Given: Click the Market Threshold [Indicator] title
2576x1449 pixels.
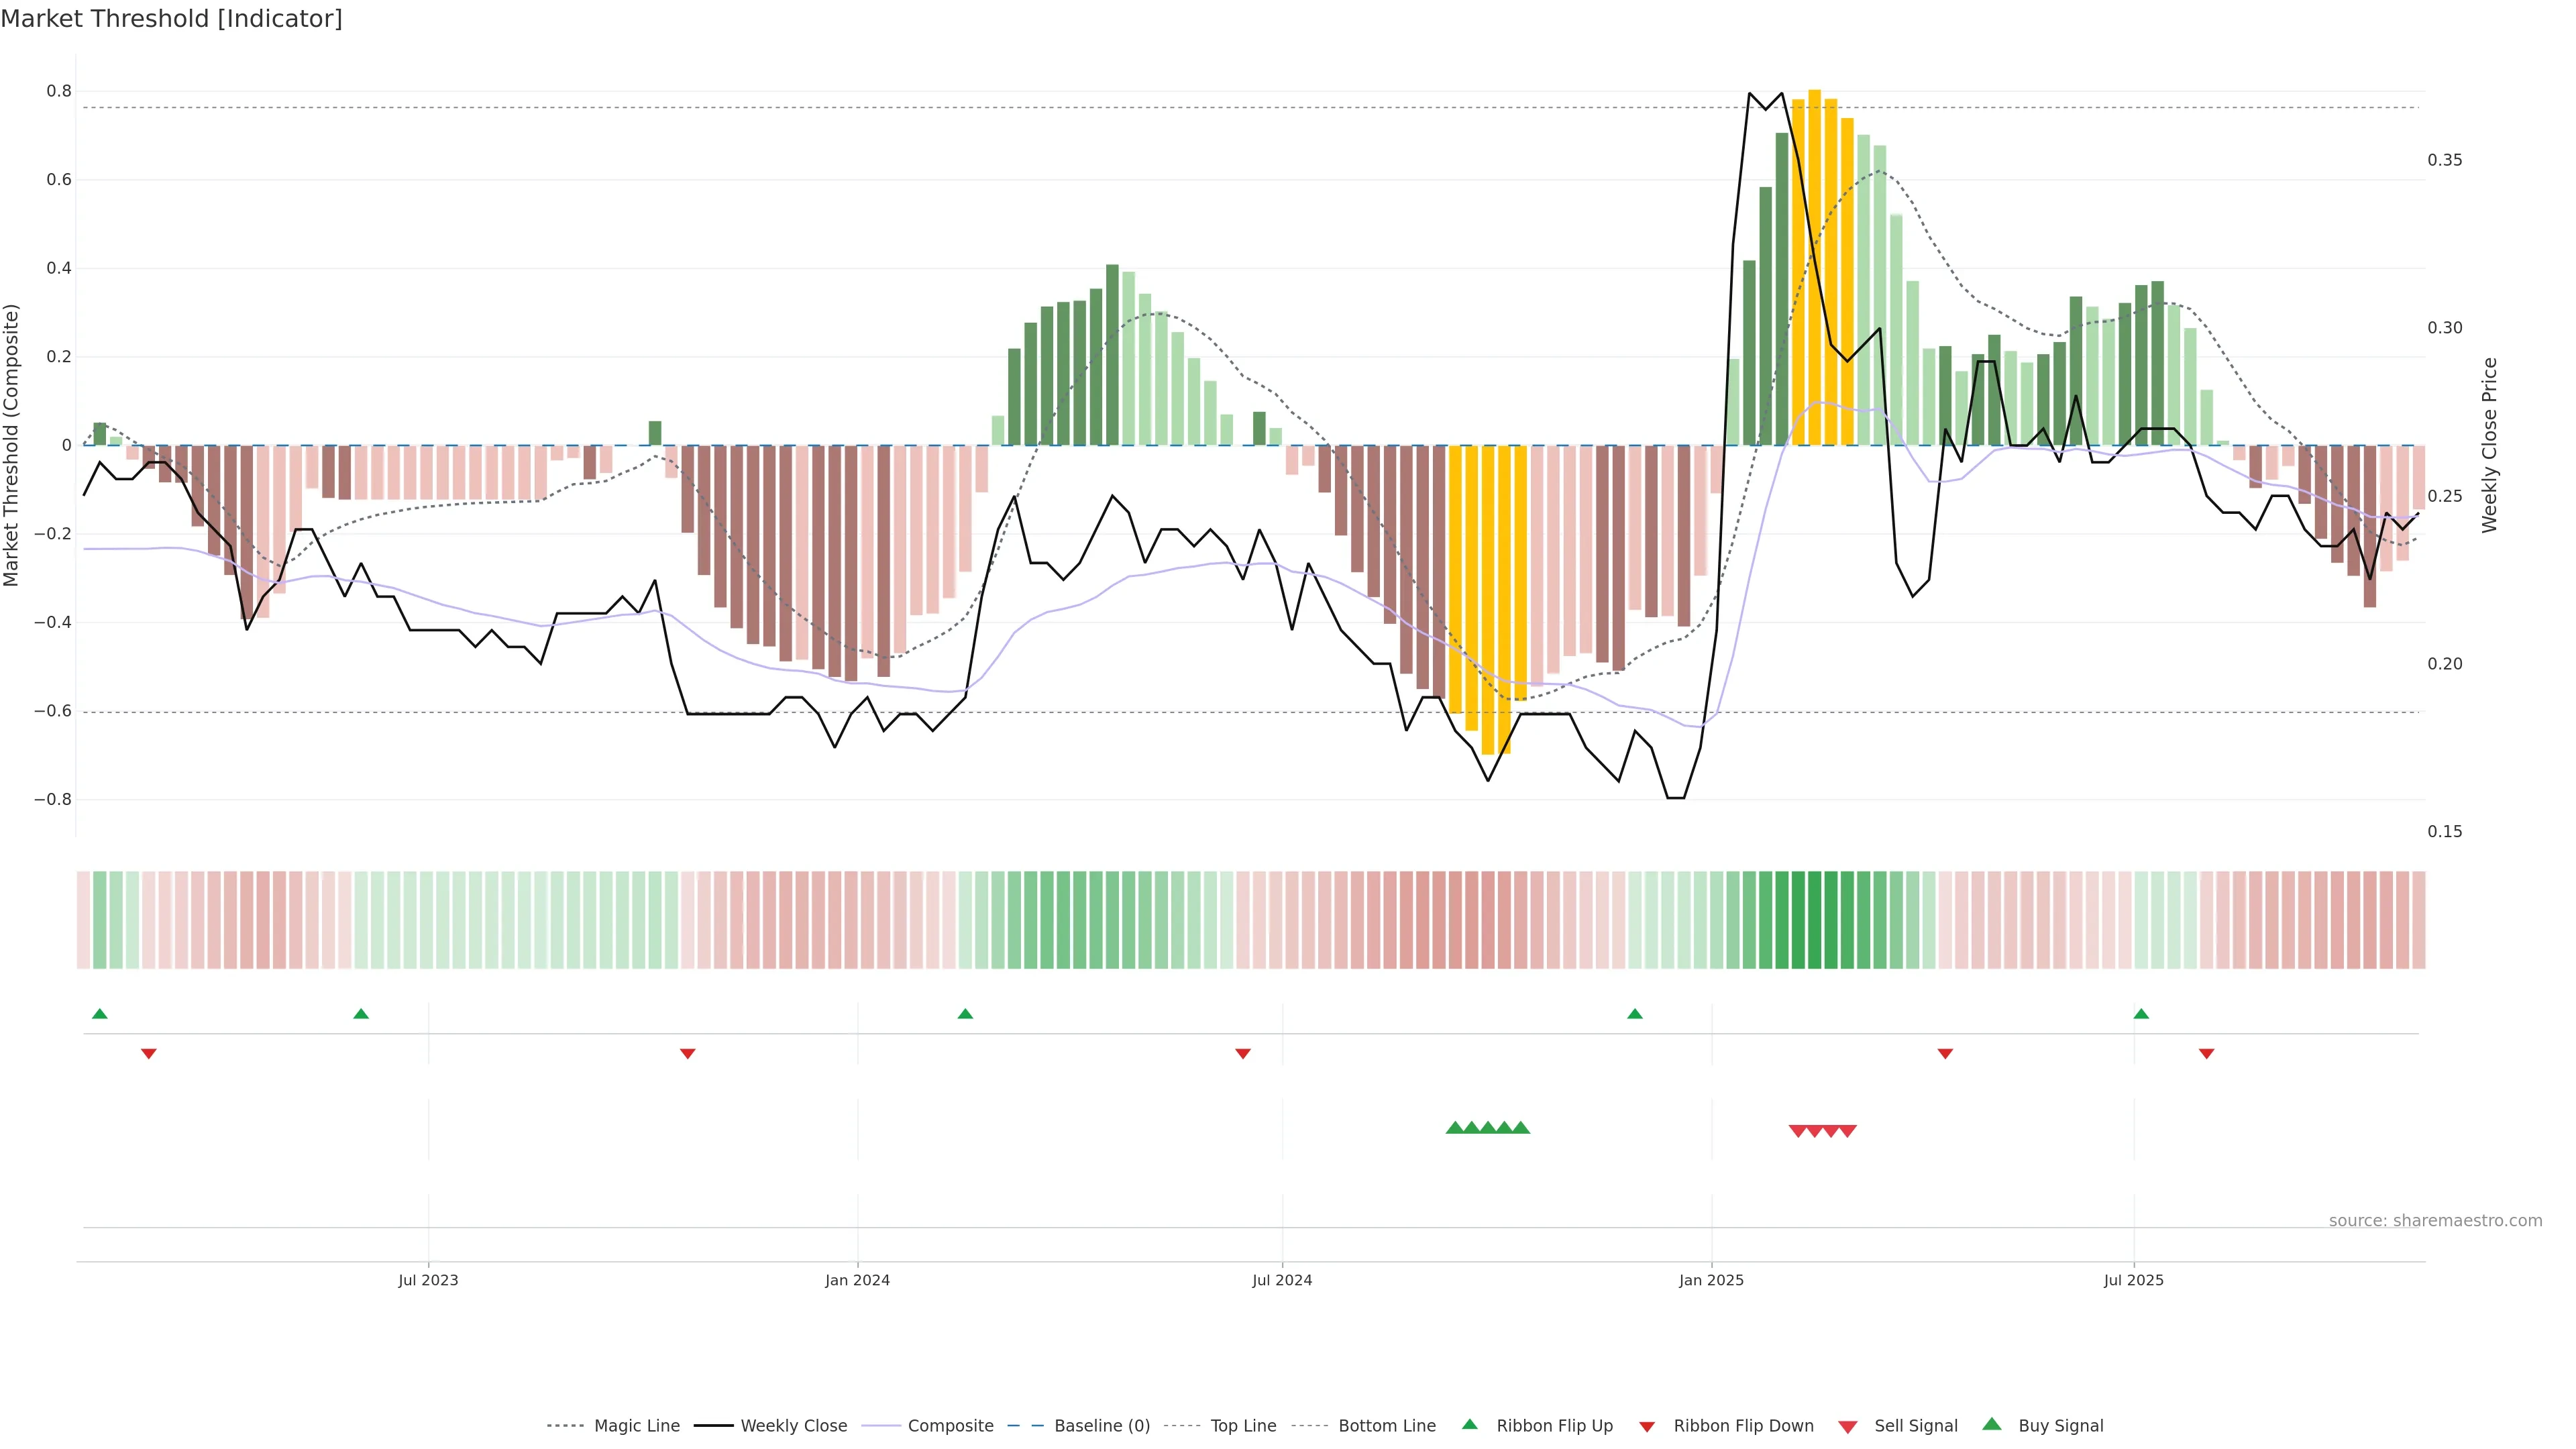Looking at the screenshot, I should pyautogui.click(x=171, y=19).
